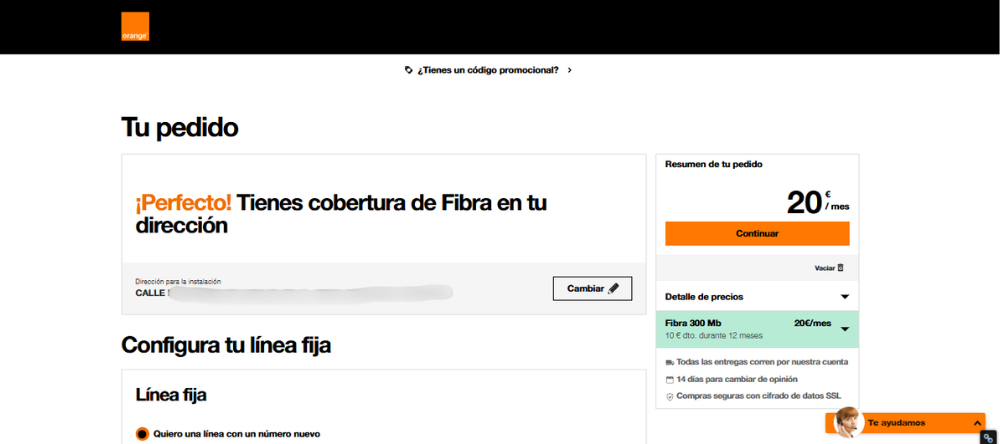1000x444 pixels.
Task: Click calendar icon beside 14 días text
Action: click(670, 380)
